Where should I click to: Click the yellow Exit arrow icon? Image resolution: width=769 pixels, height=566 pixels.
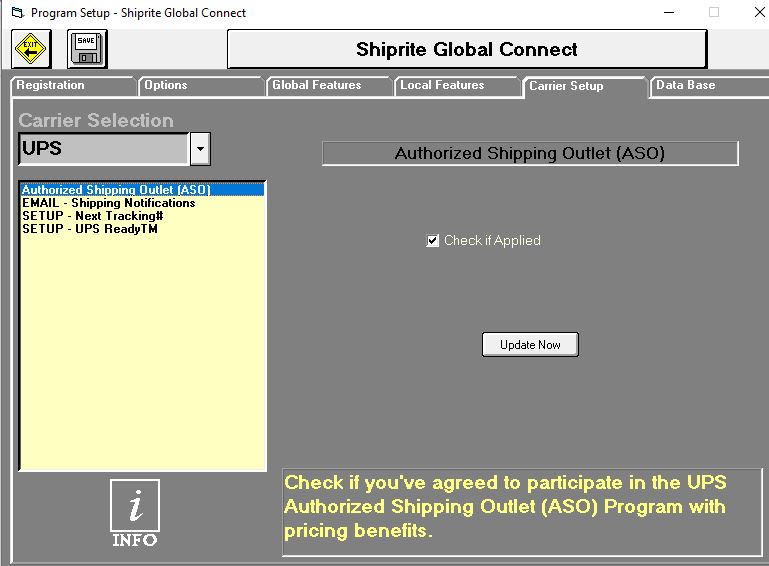click(31, 49)
